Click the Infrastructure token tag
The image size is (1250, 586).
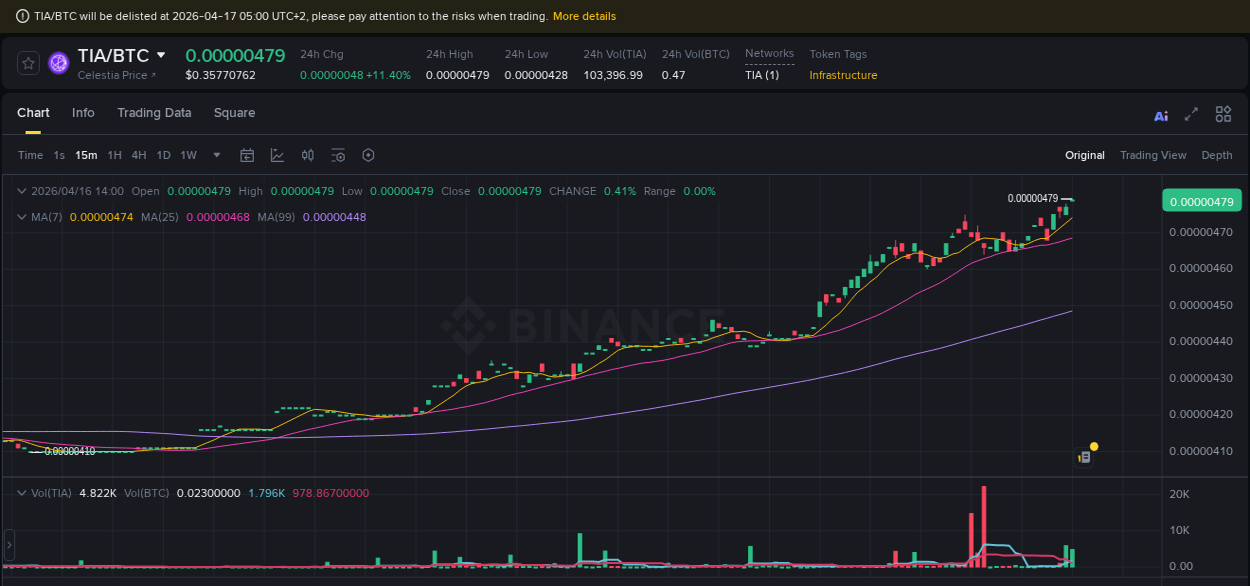point(843,75)
